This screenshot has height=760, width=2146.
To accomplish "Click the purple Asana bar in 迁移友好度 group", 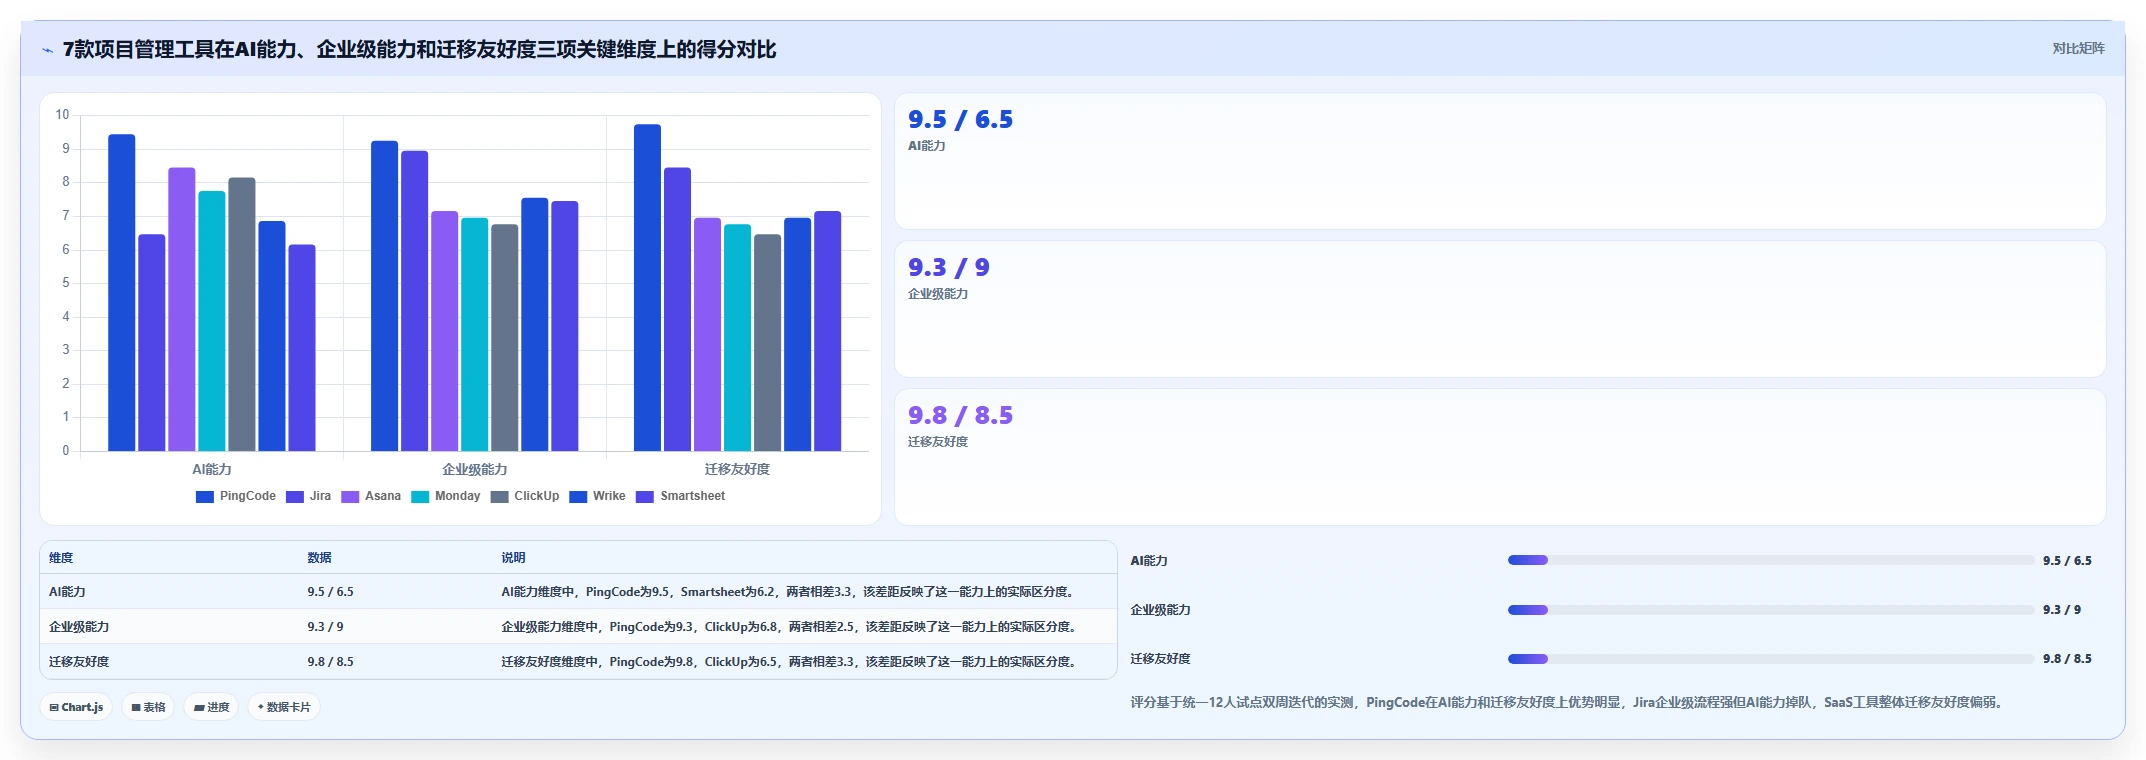I will coord(708,334).
